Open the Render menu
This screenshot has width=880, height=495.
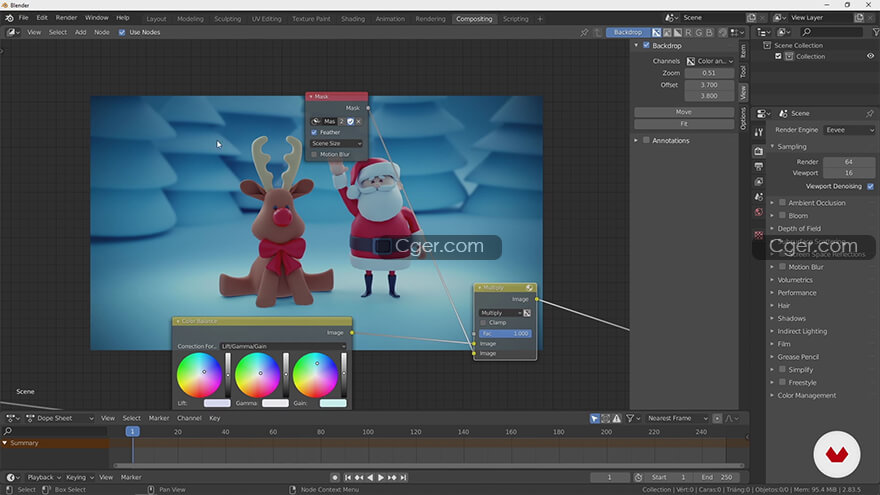pyautogui.click(x=66, y=18)
